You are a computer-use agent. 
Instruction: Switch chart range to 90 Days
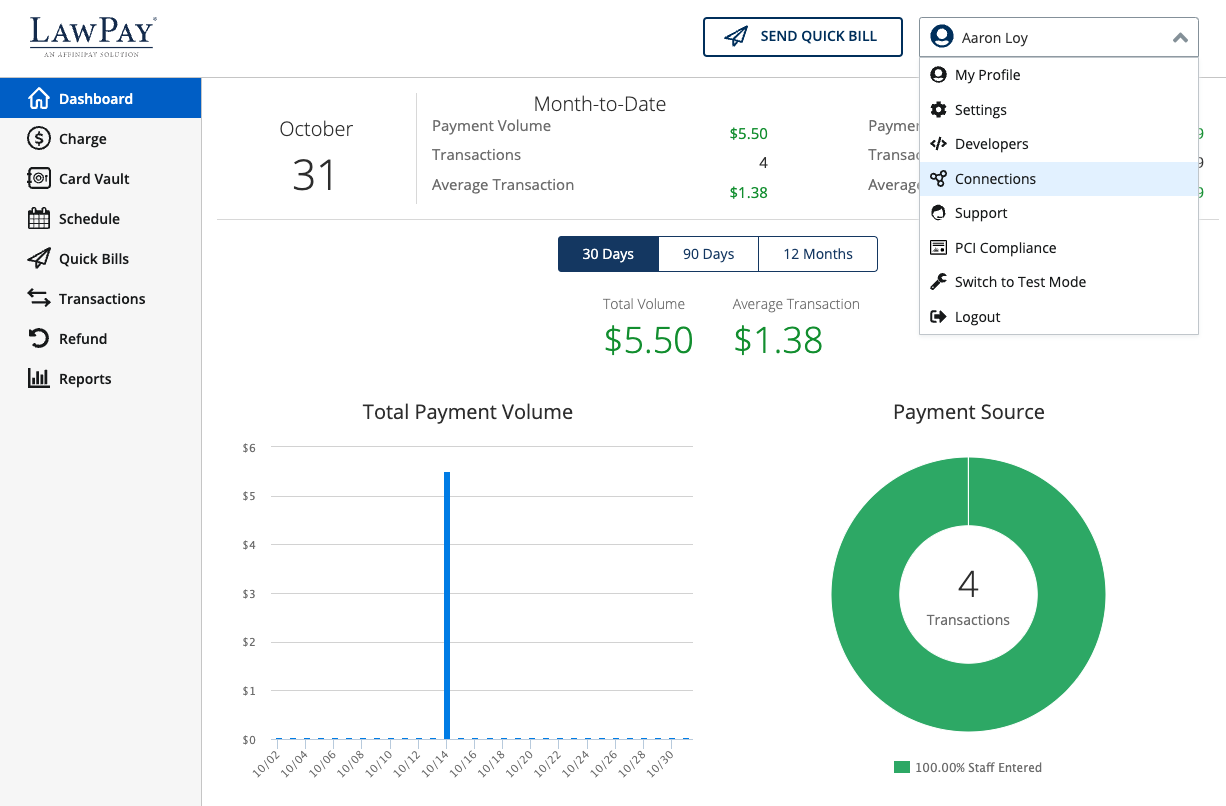(x=708, y=254)
